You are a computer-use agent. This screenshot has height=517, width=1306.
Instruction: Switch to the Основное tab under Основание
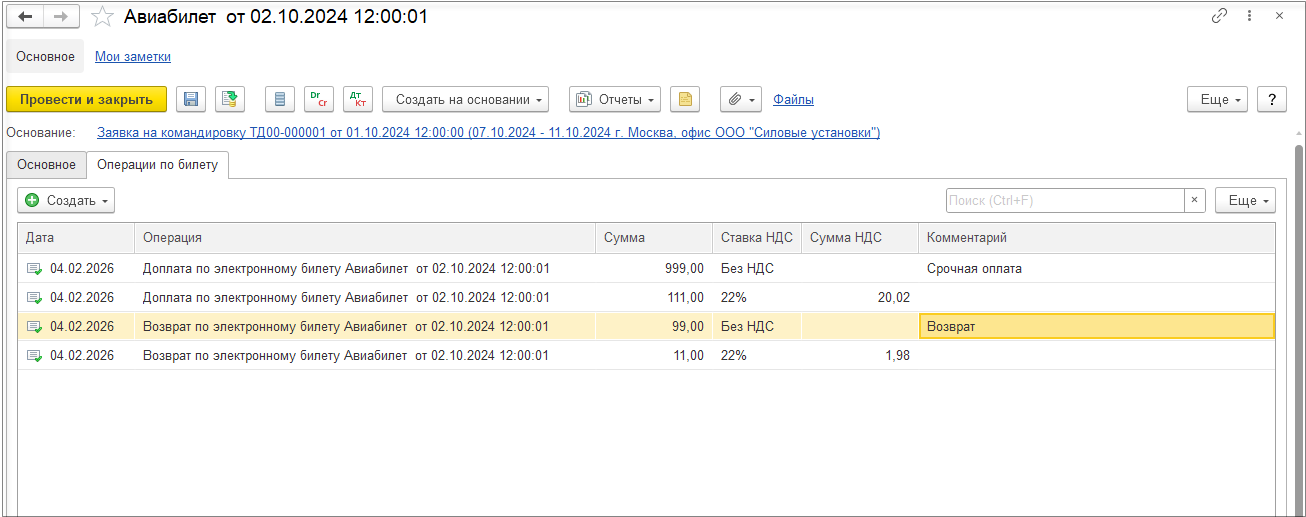(46, 165)
